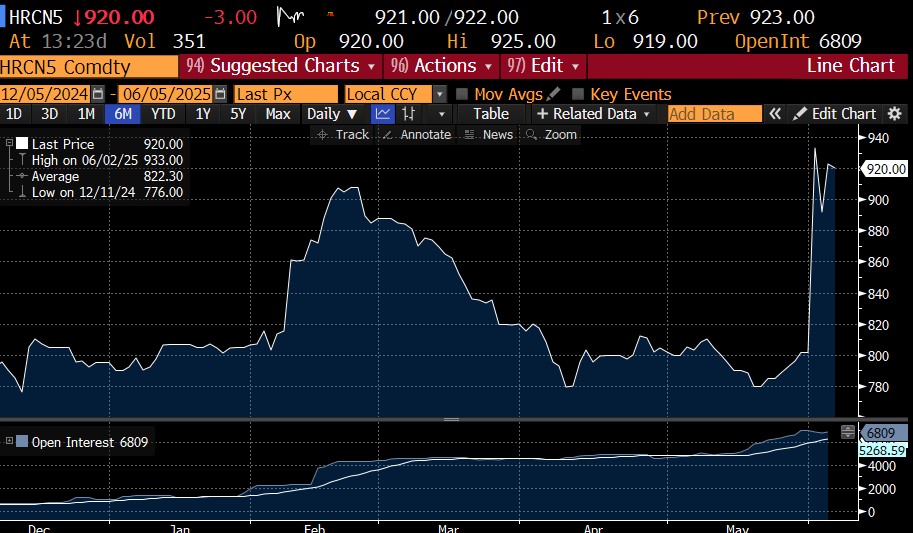Switch to the candlestick chart icon
This screenshot has height=533, width=913.
[x=409, y=114]
